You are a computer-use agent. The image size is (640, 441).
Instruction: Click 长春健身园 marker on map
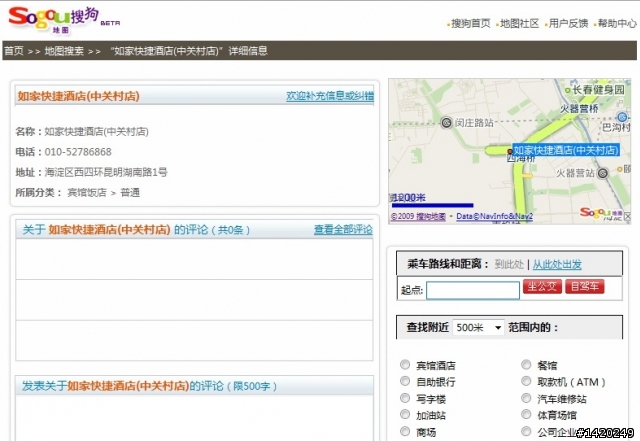567,90
